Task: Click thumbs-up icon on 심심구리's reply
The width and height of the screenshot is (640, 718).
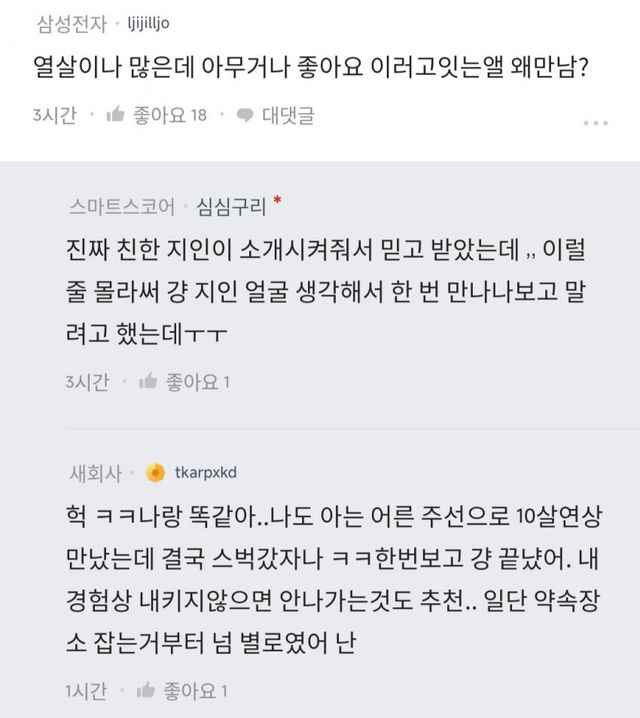Action: pyautogui.click(x=148, y=381)
